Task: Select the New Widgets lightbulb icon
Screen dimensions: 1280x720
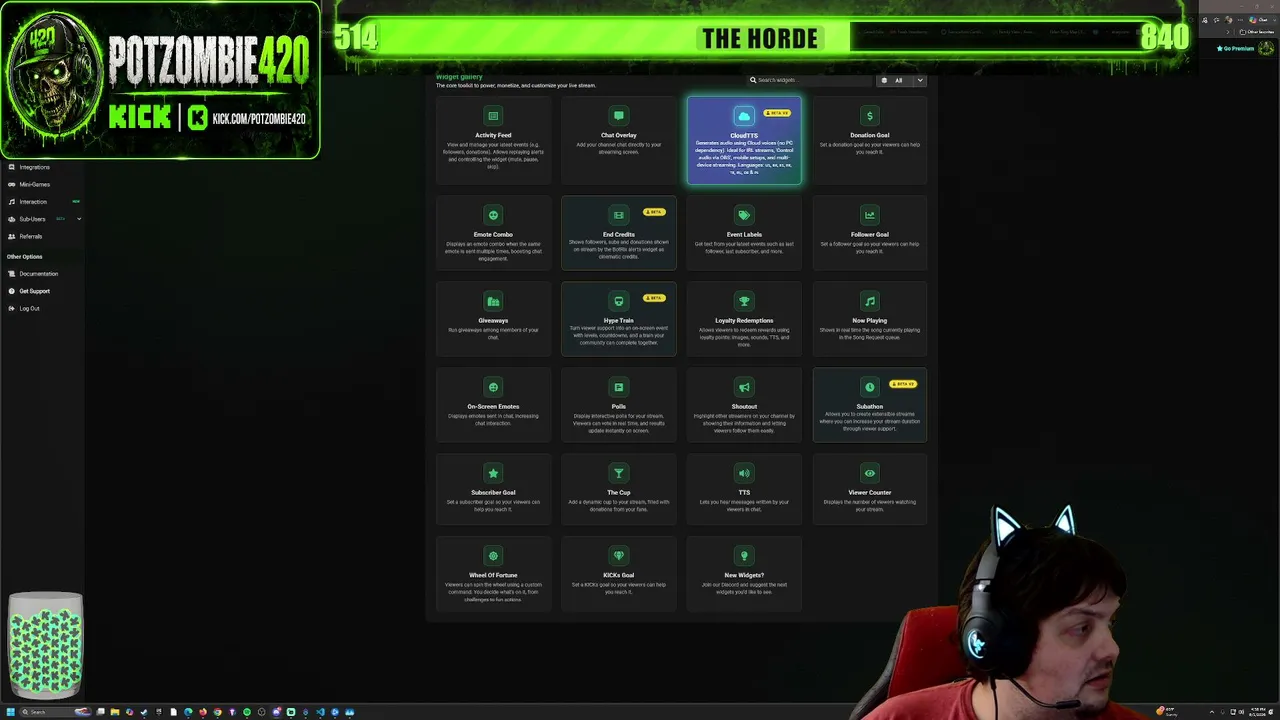Action: [744, 556]
